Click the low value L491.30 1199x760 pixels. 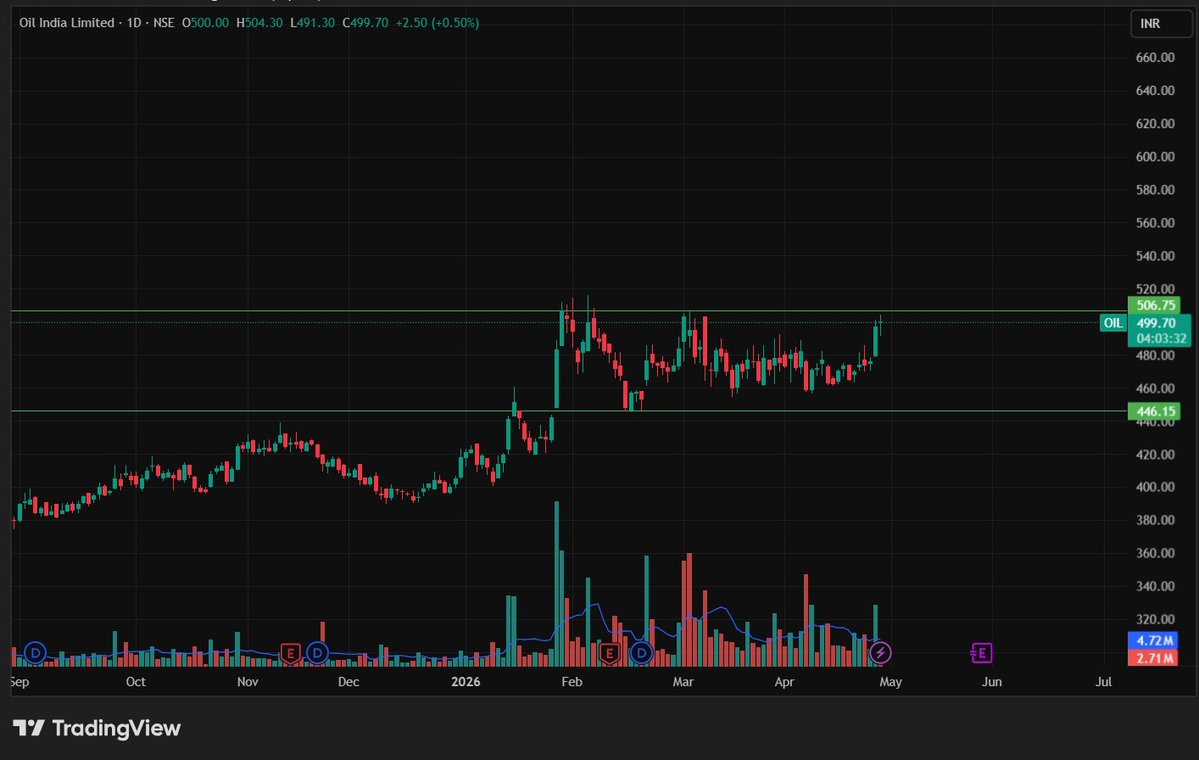(x=313, y=23)
